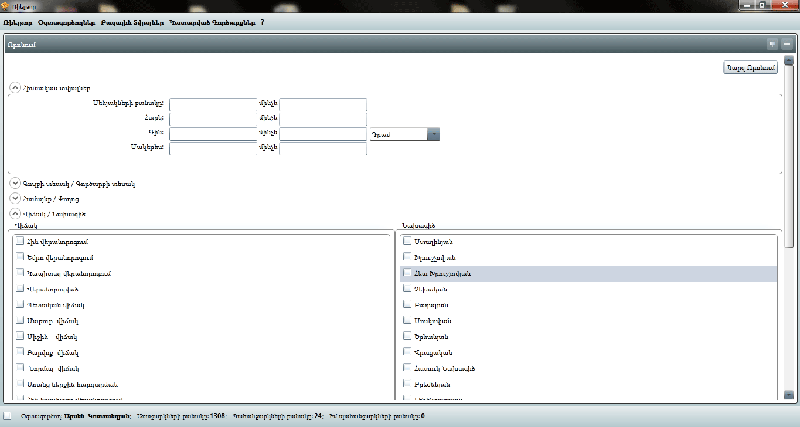The width and height of the screenshot is (800, 427).
Task: Expand the third collapsible section header
Action: pyautogui.click(x=15, y=198)
